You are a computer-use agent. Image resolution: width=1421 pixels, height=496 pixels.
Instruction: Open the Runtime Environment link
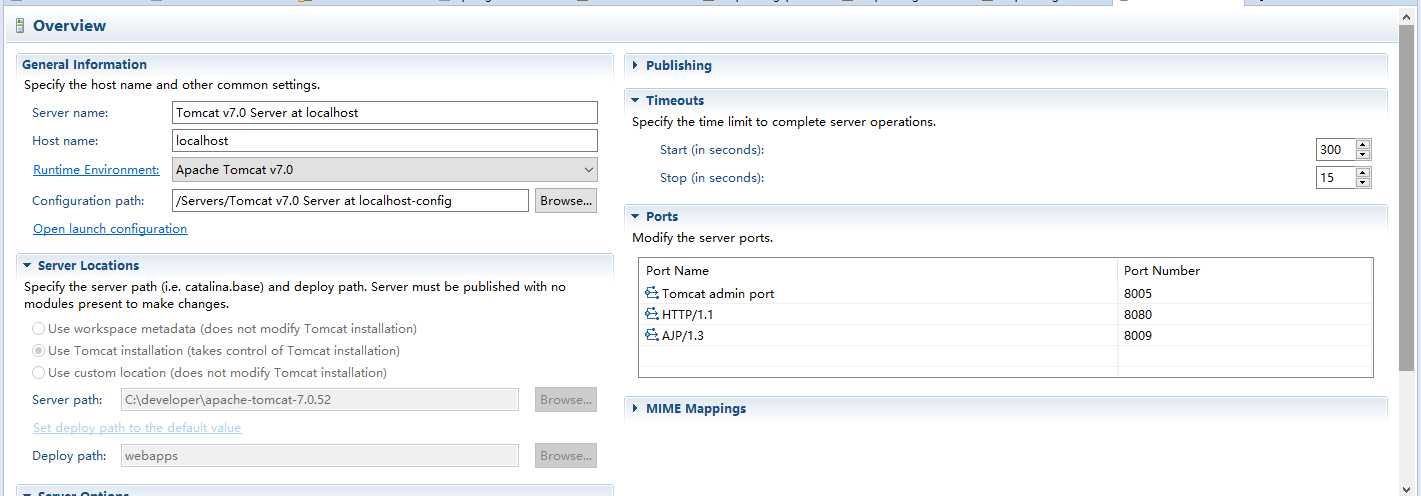tap(96, 170)
